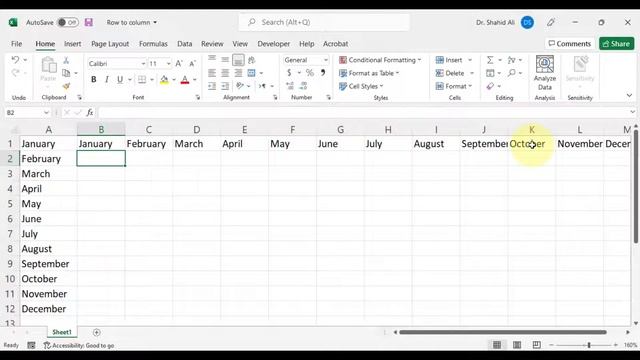Open the Page Layout tab
This screenshot has height=360, width=640.
(x=110, y=44)
